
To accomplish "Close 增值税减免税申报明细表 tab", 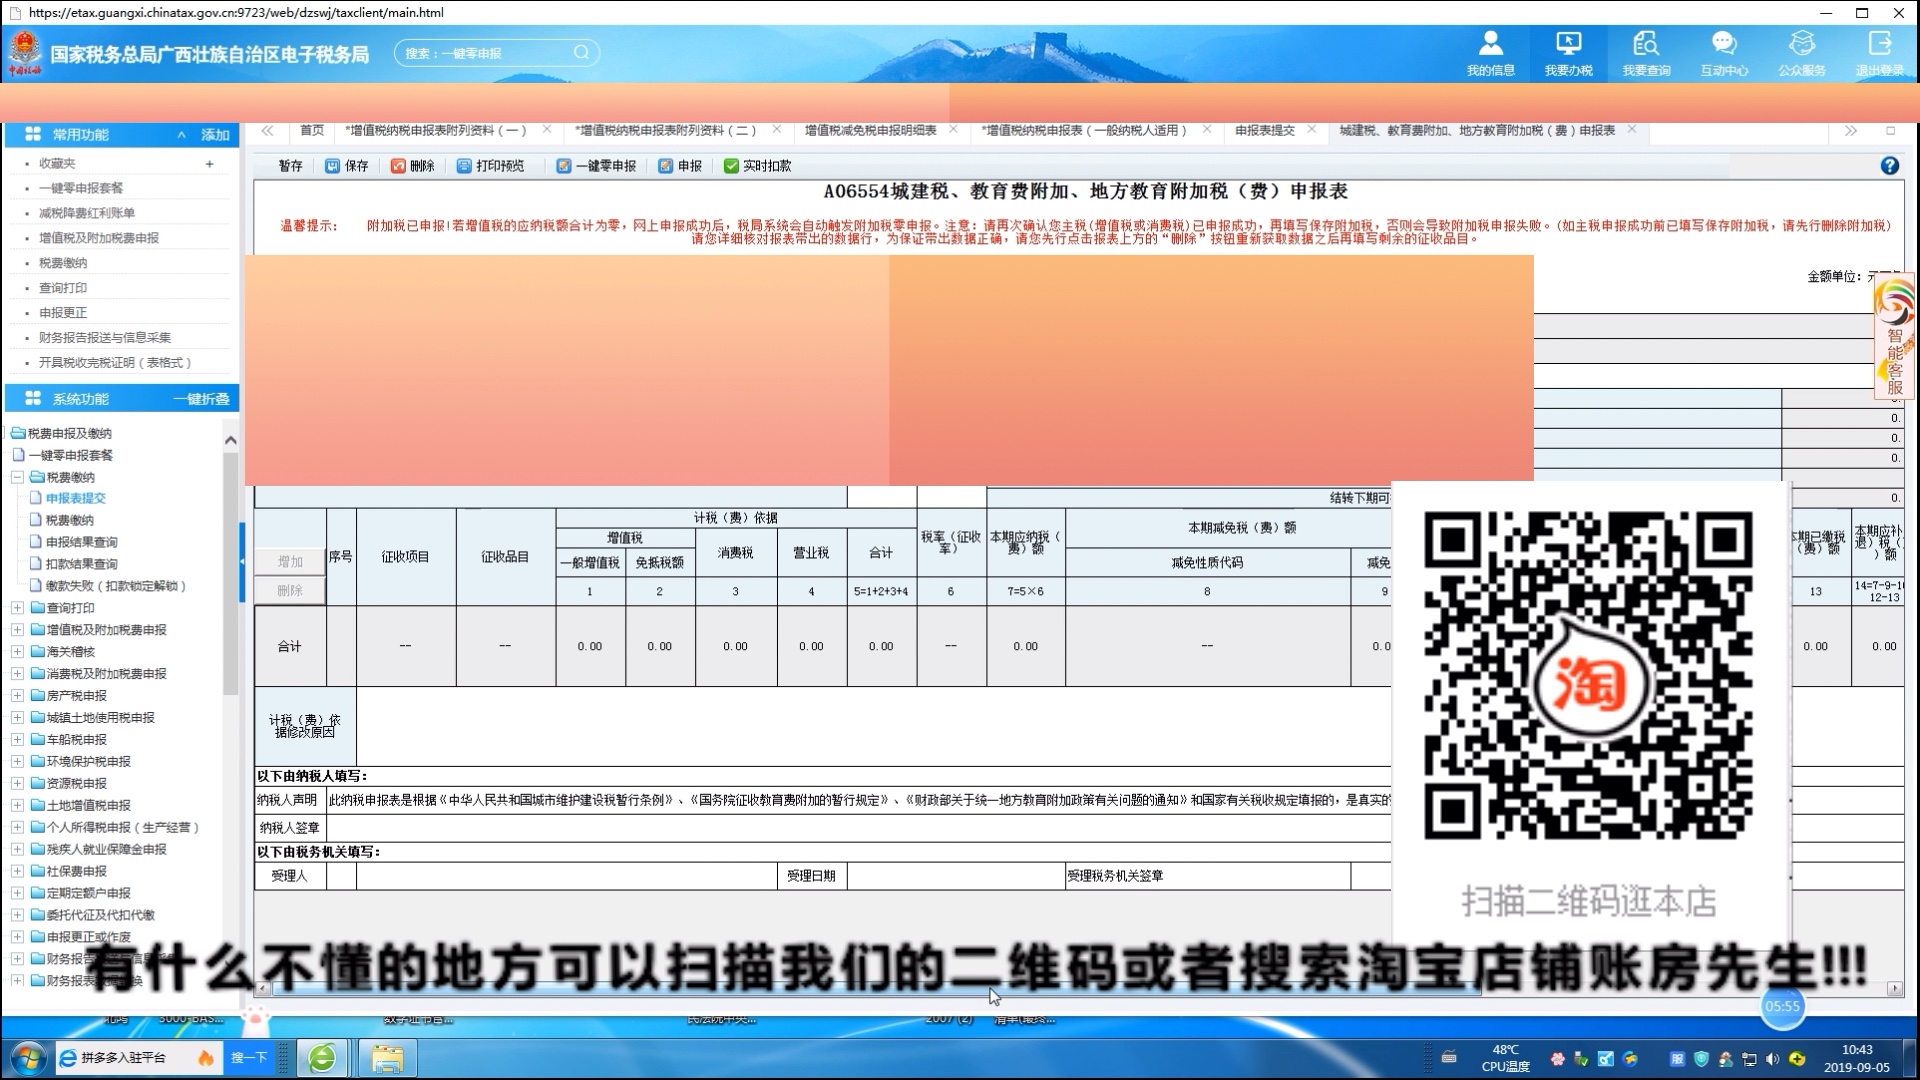I will click(x=953, y=130).
